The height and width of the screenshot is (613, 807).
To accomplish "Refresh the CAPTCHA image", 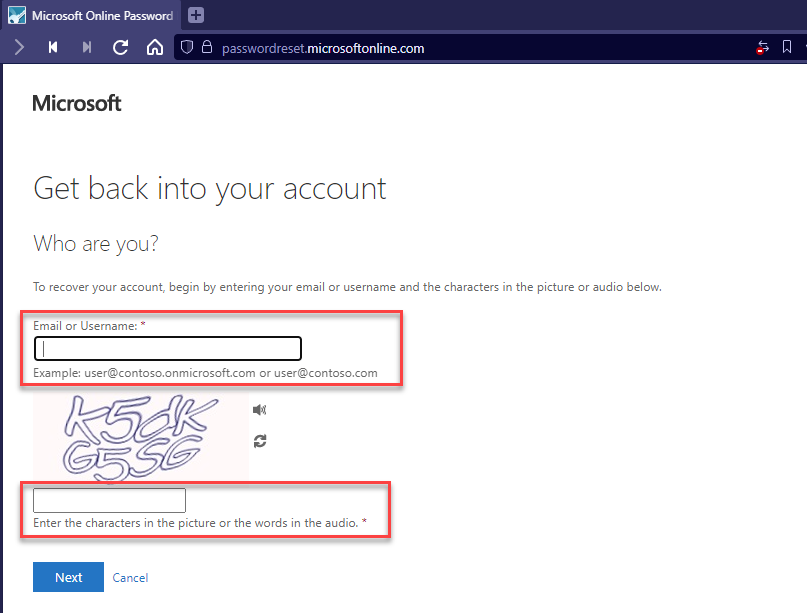I will click(x=260, y=441).
